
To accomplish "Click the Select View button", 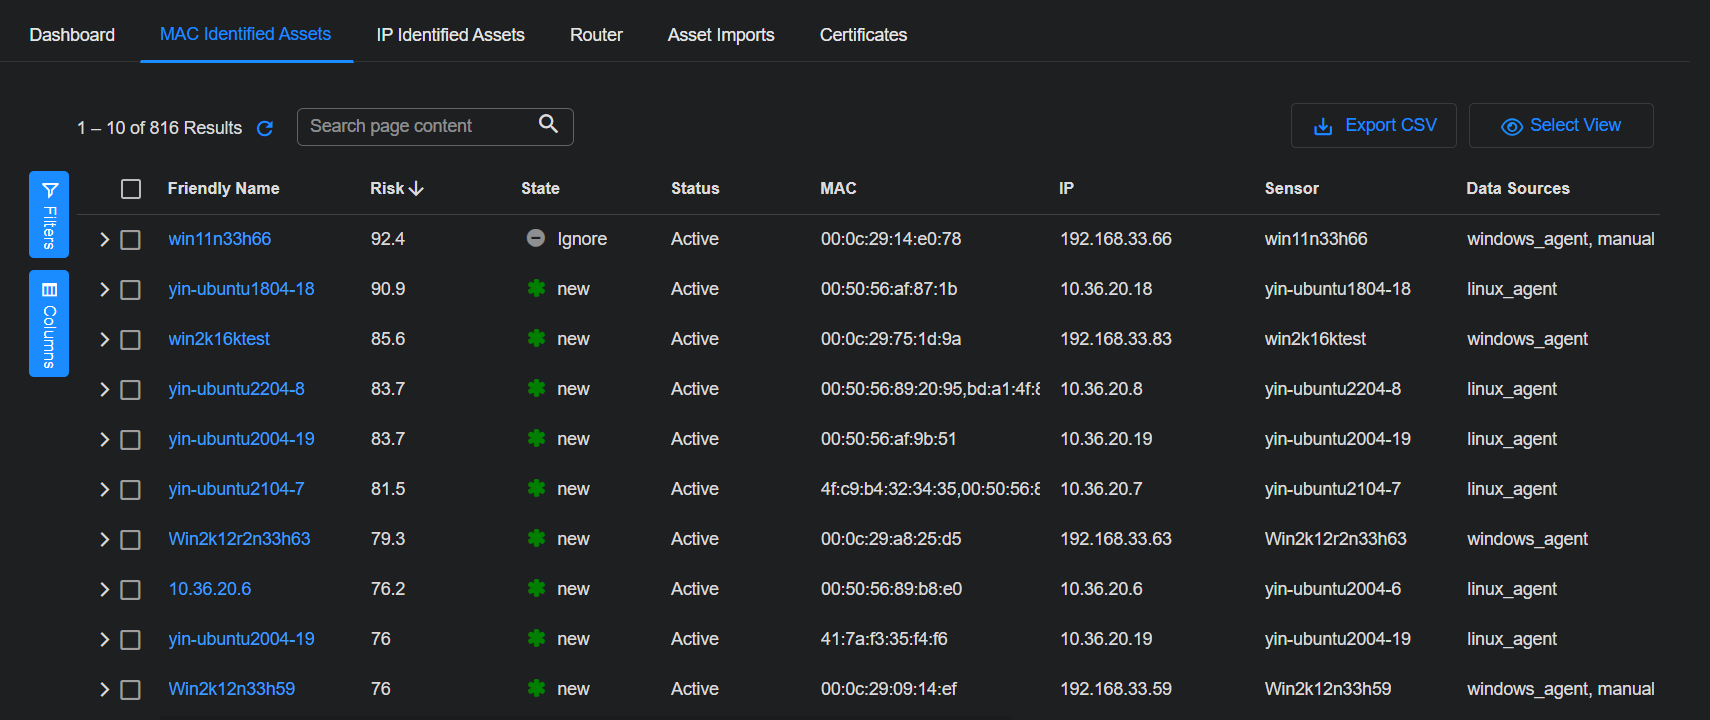I will click(x=1560, y=126).
